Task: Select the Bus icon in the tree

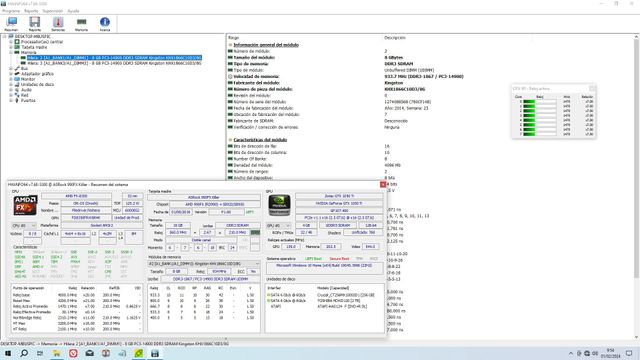Action: coord(17,69)
